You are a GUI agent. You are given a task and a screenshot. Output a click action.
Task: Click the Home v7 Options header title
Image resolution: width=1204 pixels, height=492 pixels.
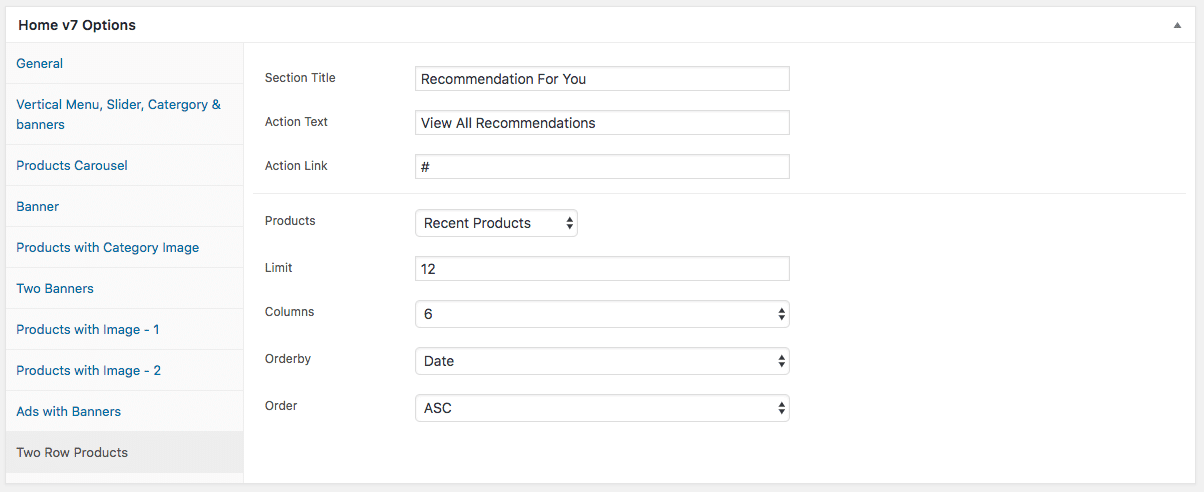(x=77, y=25)
